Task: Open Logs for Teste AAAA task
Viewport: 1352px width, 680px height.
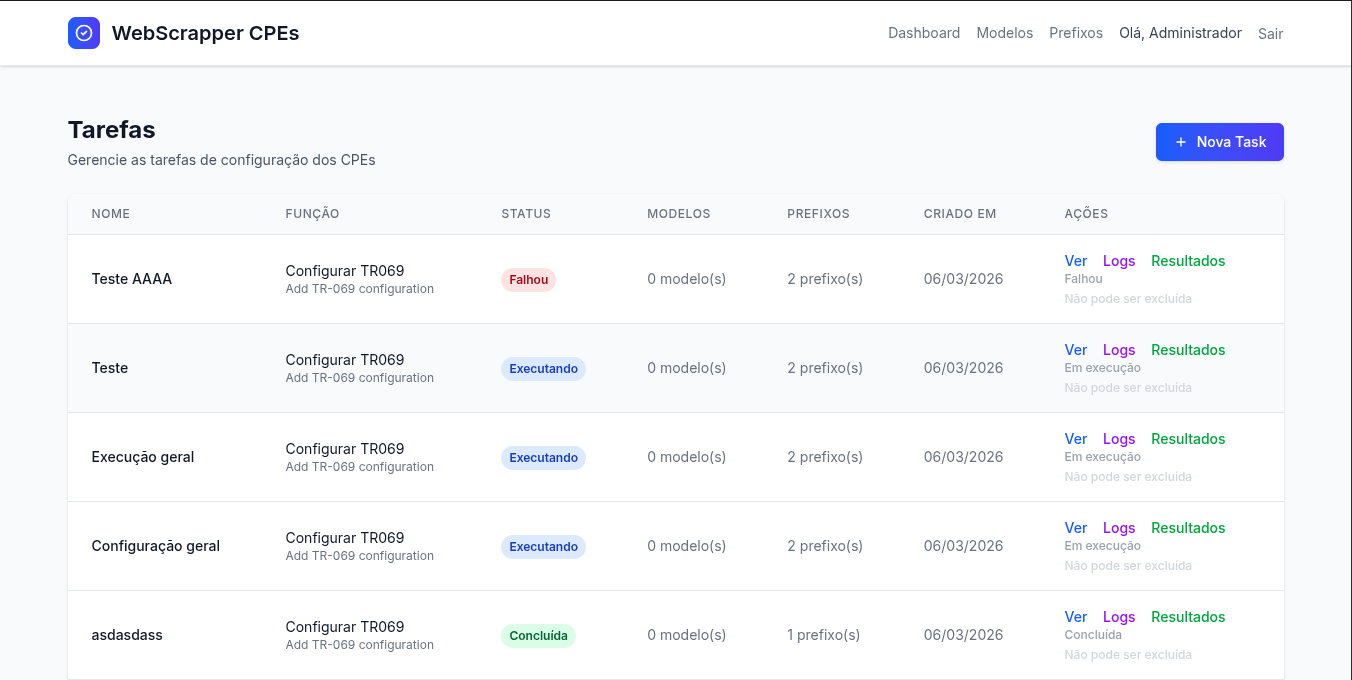Action: tap(1118, 261)
